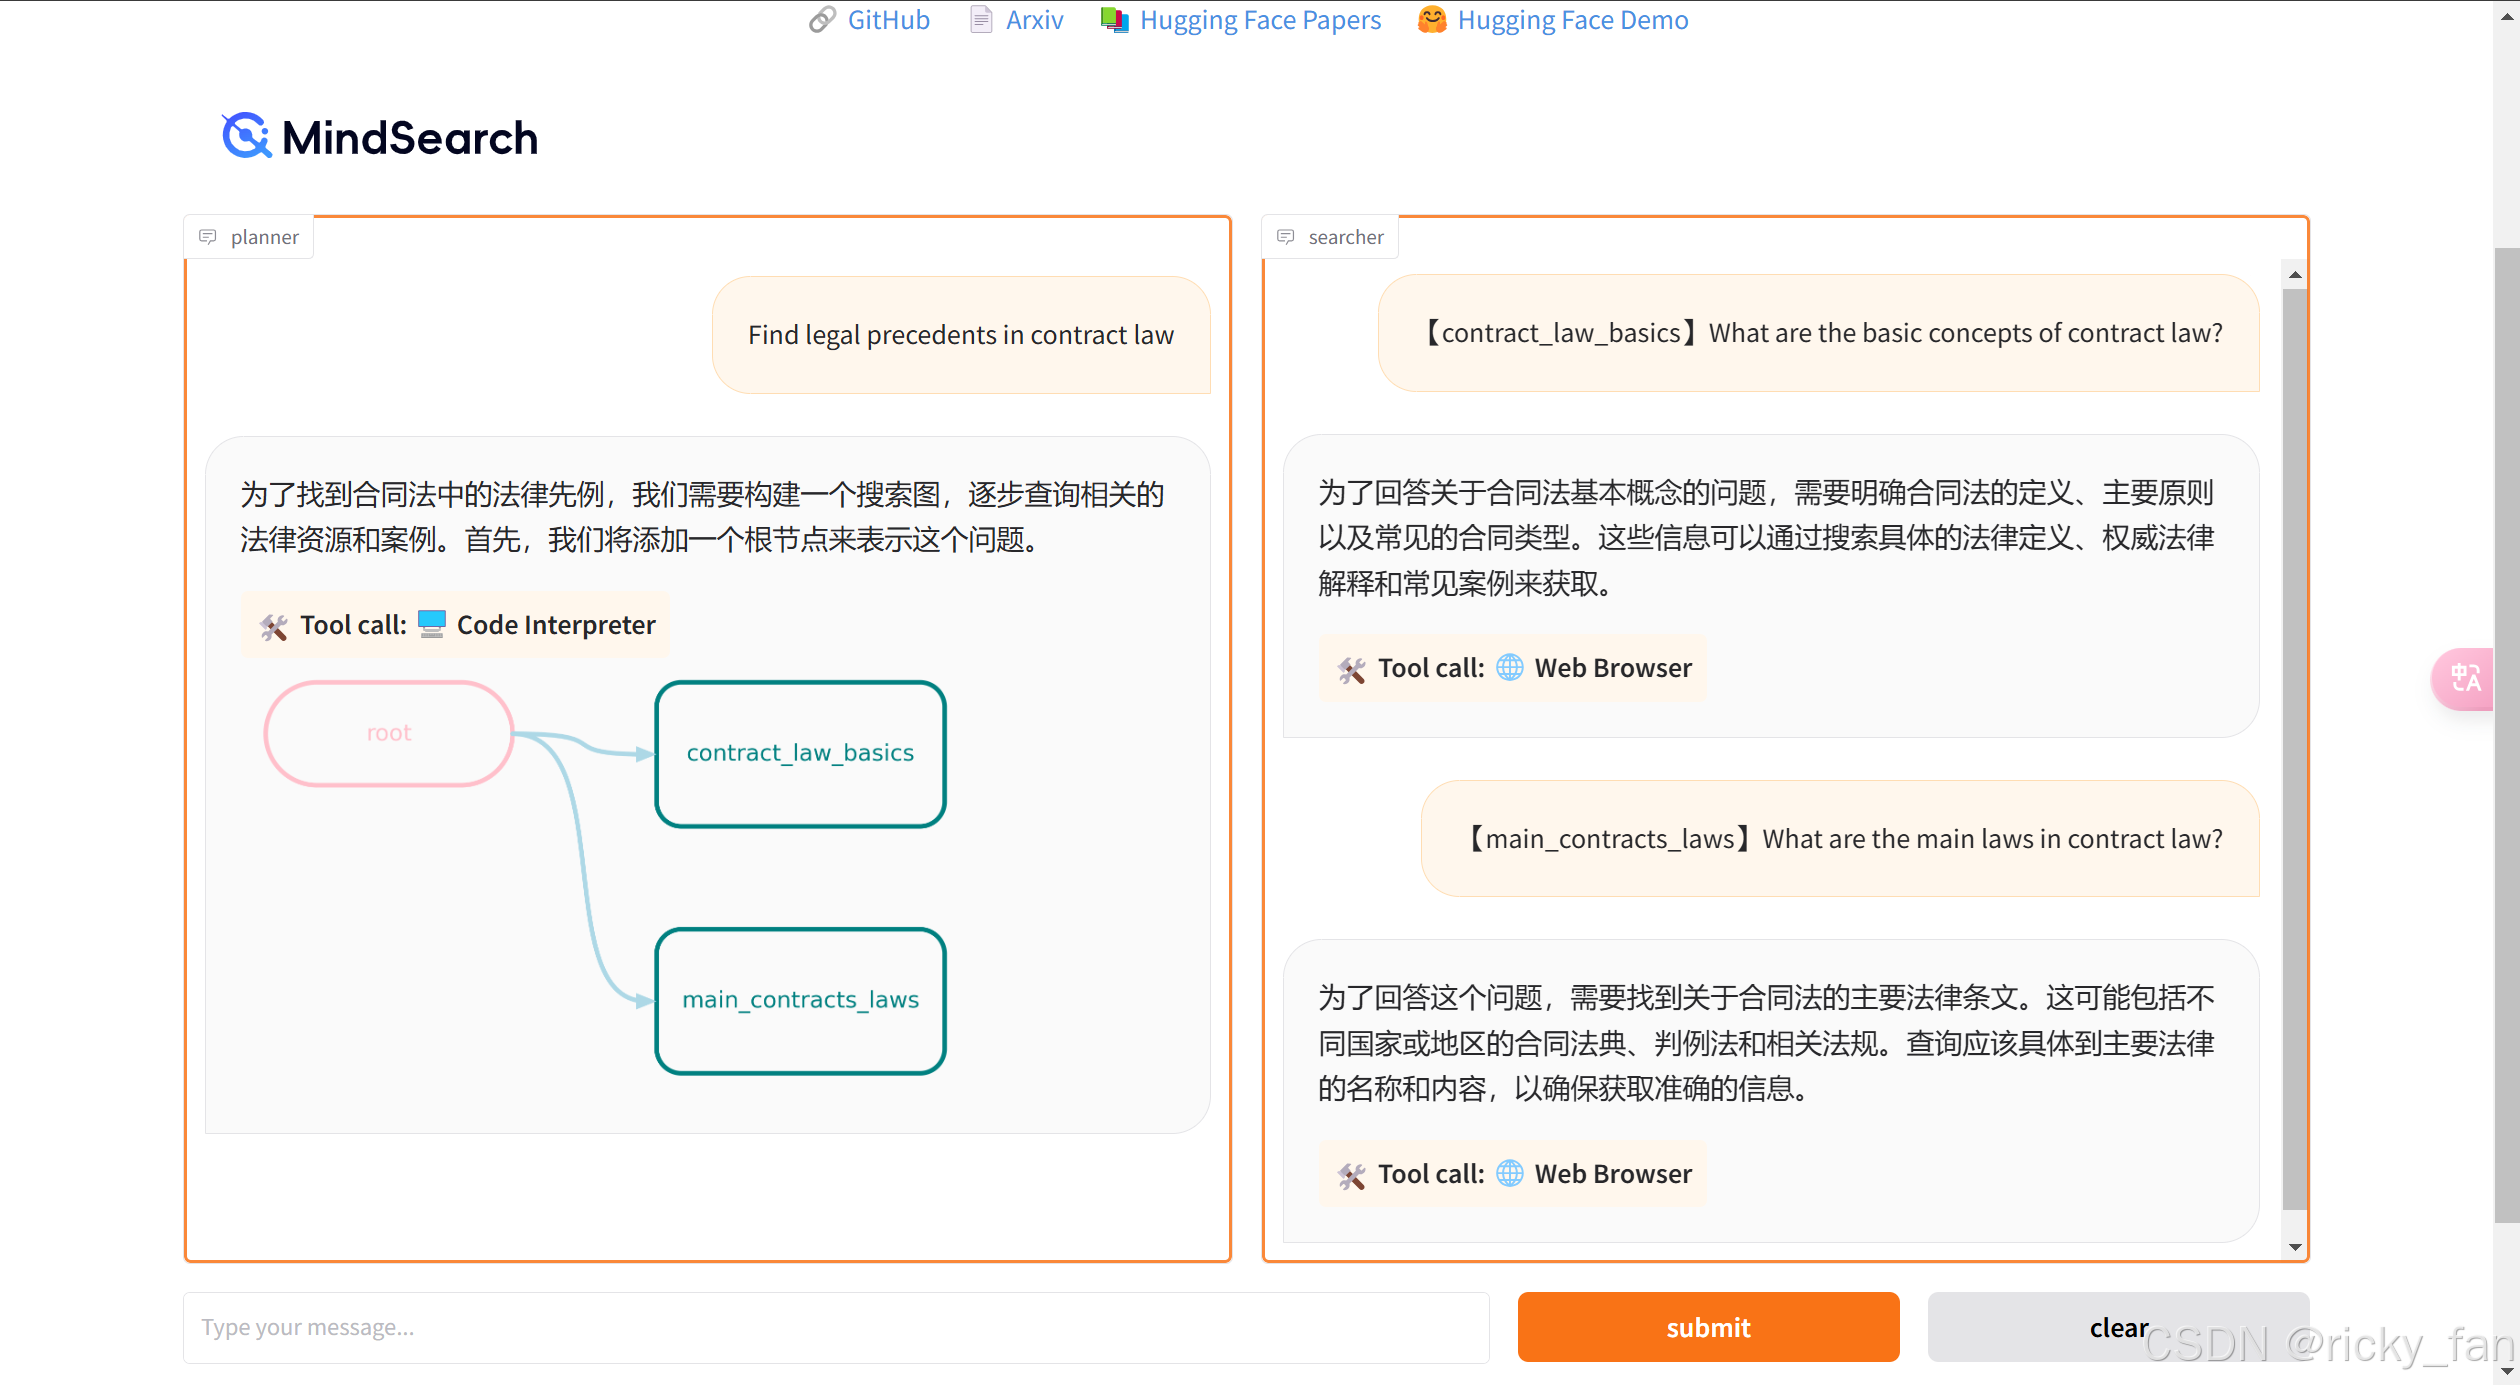Click the pink translate floating button
The width and height of the screenshot is (2520, 1385).
tap(2464, 679)
